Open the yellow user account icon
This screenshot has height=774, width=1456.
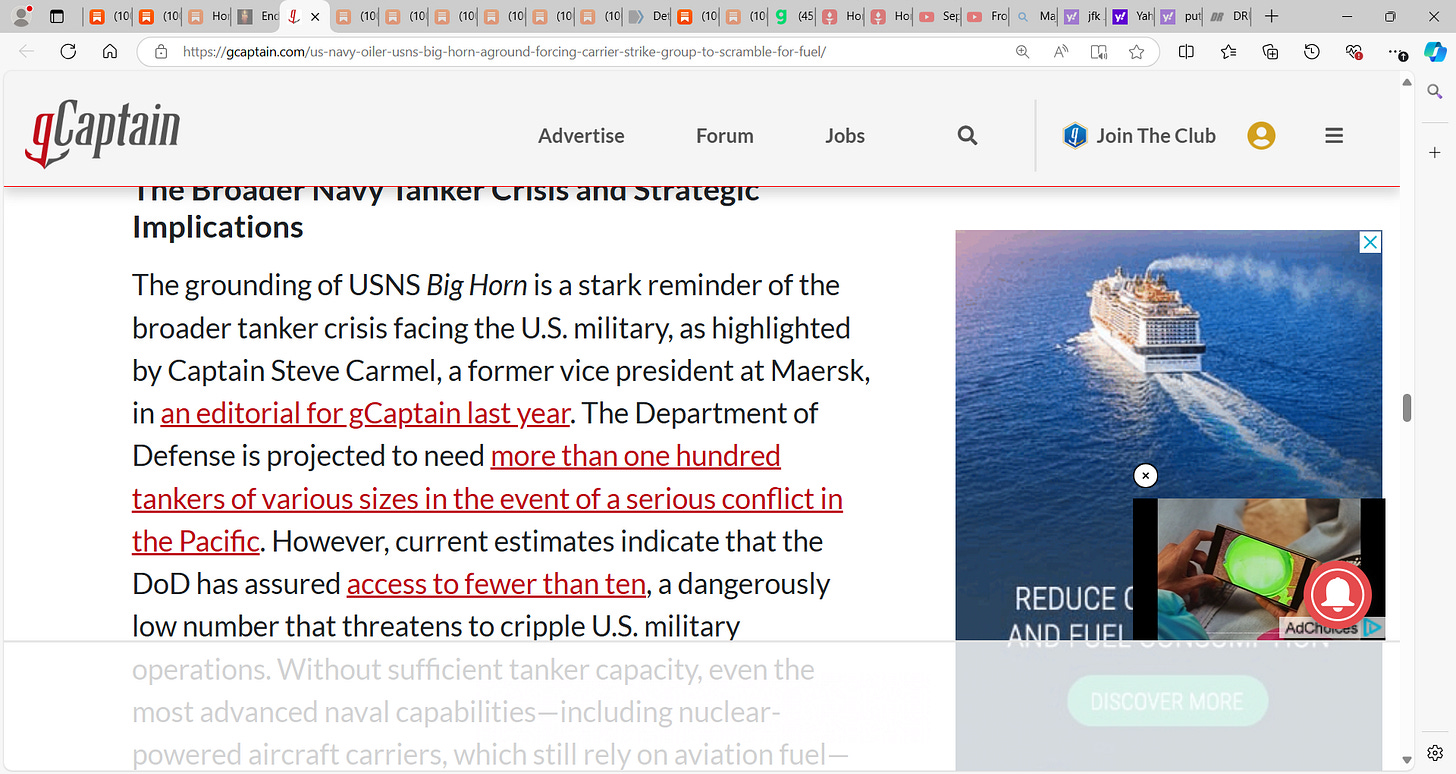[1261, 135]
